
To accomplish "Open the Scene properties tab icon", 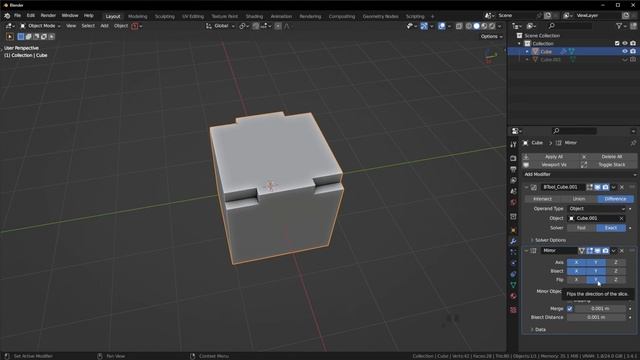I will [x=513, y=191].
